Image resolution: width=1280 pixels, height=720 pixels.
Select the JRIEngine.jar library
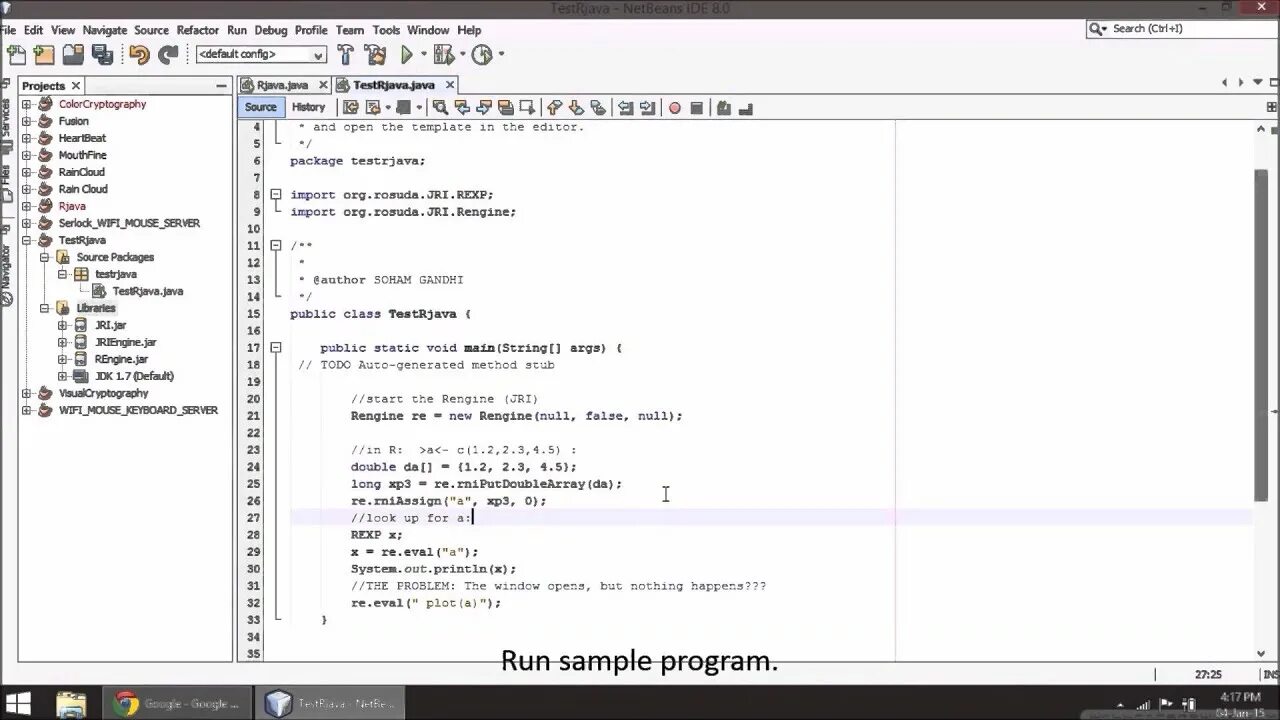click(x=125, y=342)
